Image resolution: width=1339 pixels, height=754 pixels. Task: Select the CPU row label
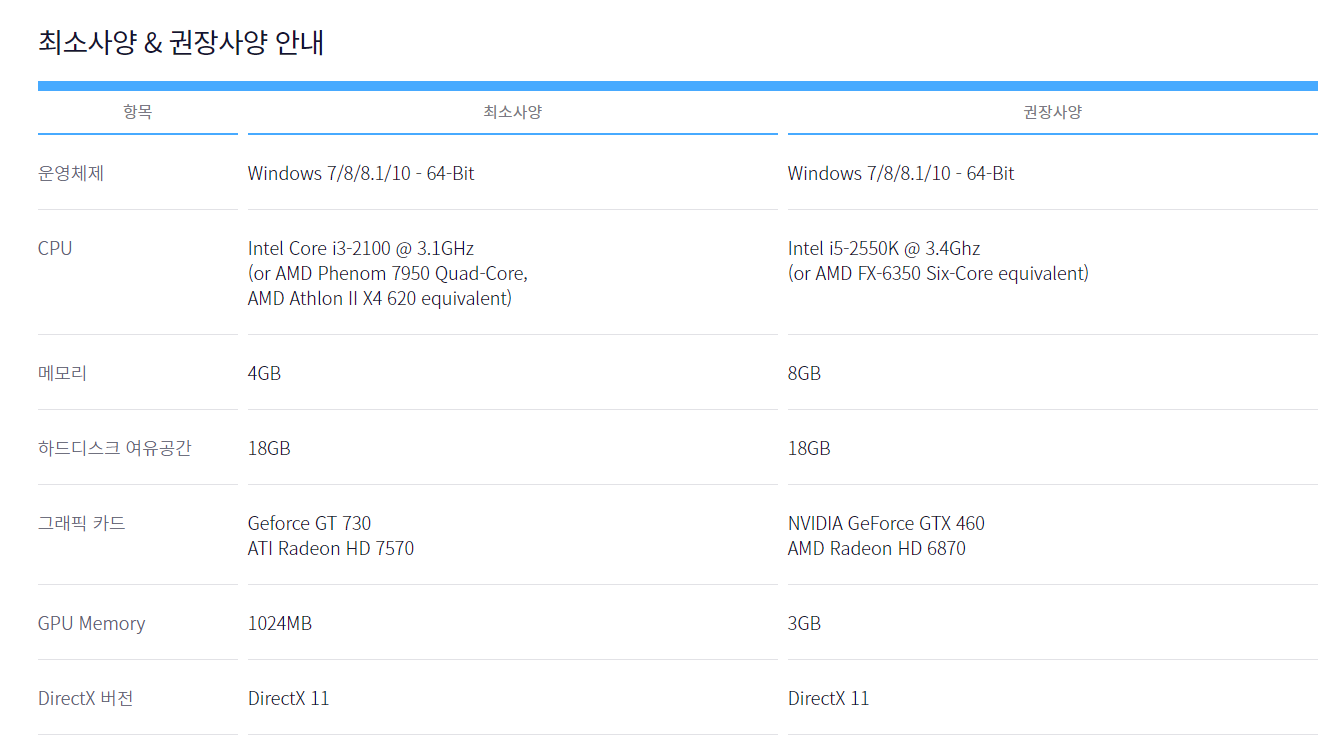[x=55, y=248]
